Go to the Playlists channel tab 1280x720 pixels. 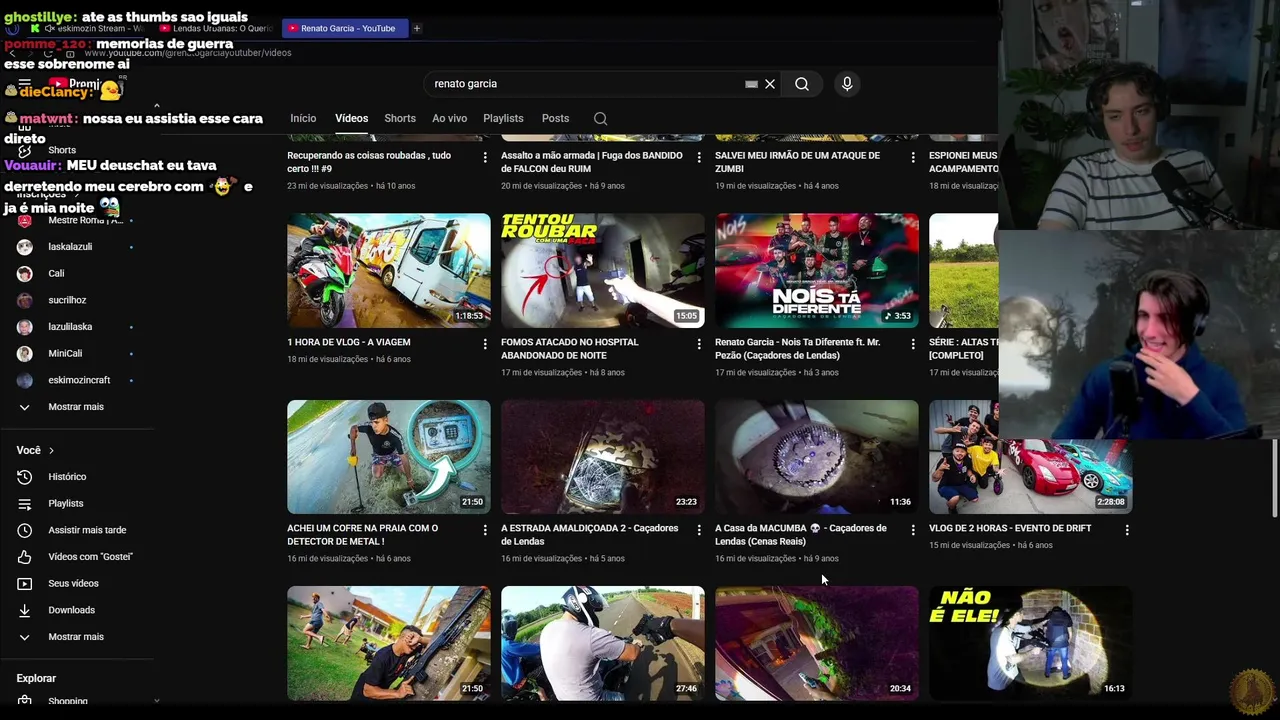[503, 118]
